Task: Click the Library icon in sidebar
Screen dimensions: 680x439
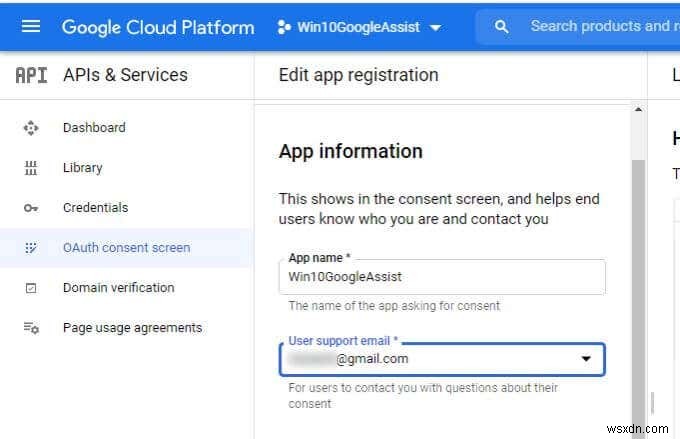Action: (31, 168)
